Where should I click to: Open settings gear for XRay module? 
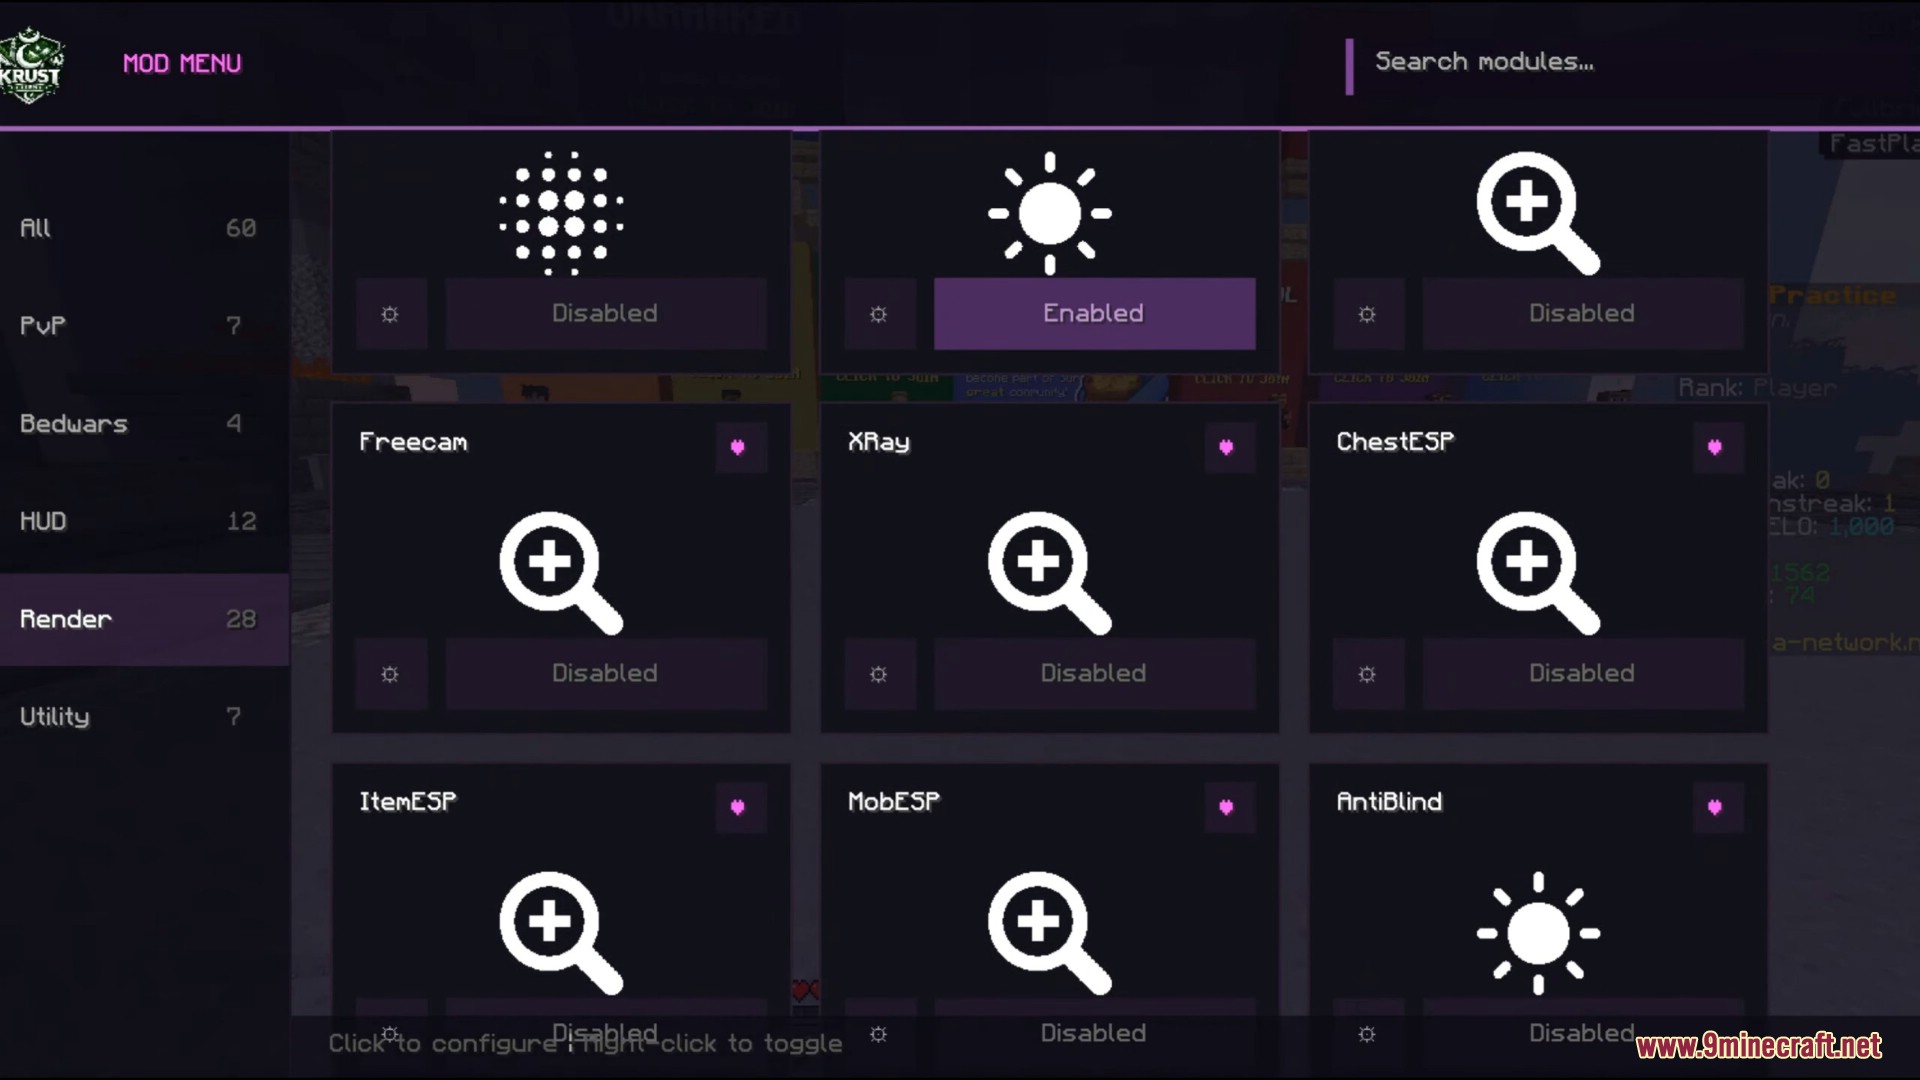pyautogui.click(x=878, y=674)
